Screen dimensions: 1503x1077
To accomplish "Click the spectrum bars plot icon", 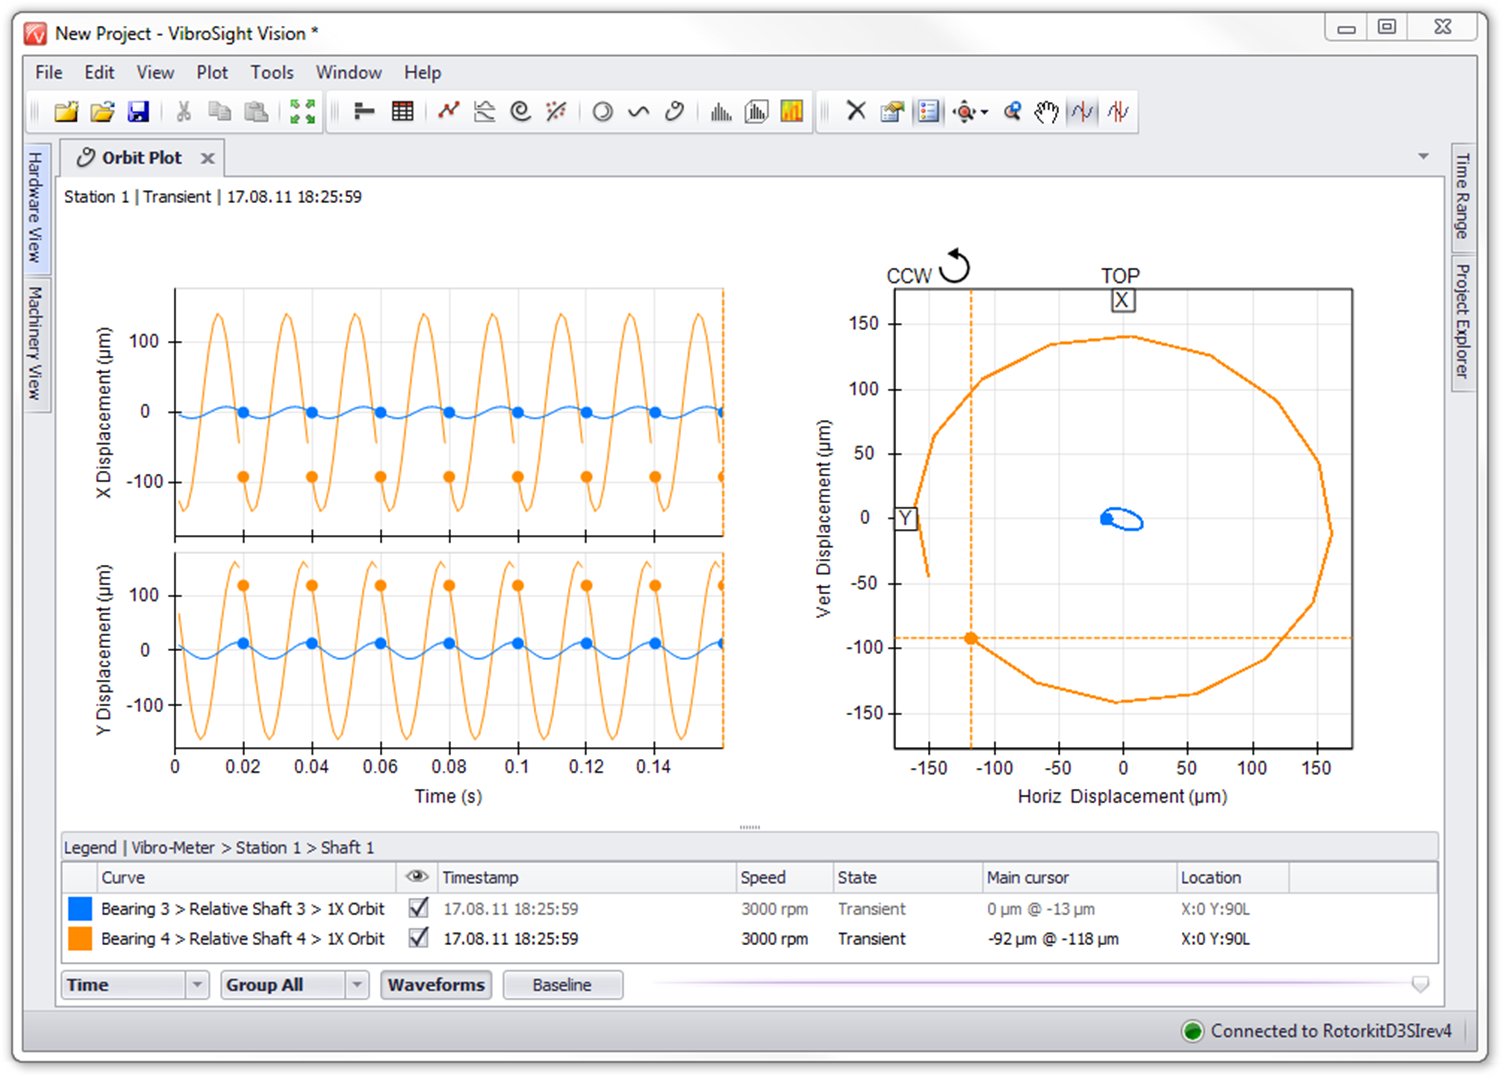I will coord(720,111).
